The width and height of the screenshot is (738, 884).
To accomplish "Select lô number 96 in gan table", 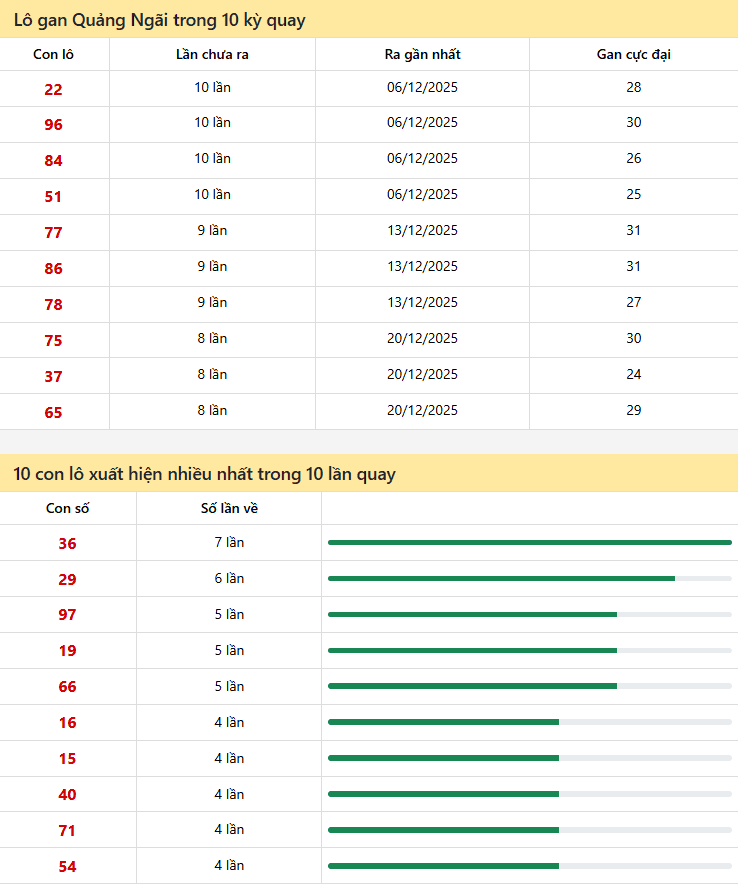I will [x=53, y=125].
